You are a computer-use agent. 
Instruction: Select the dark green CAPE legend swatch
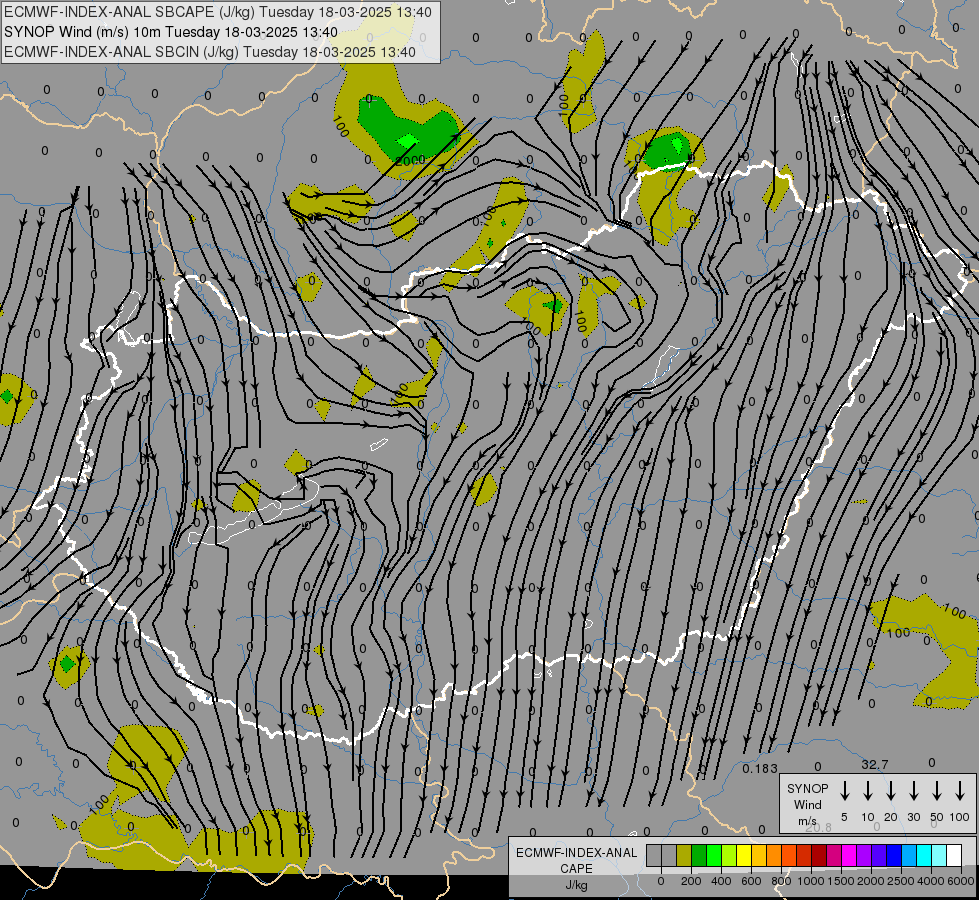tap(699, 855)
